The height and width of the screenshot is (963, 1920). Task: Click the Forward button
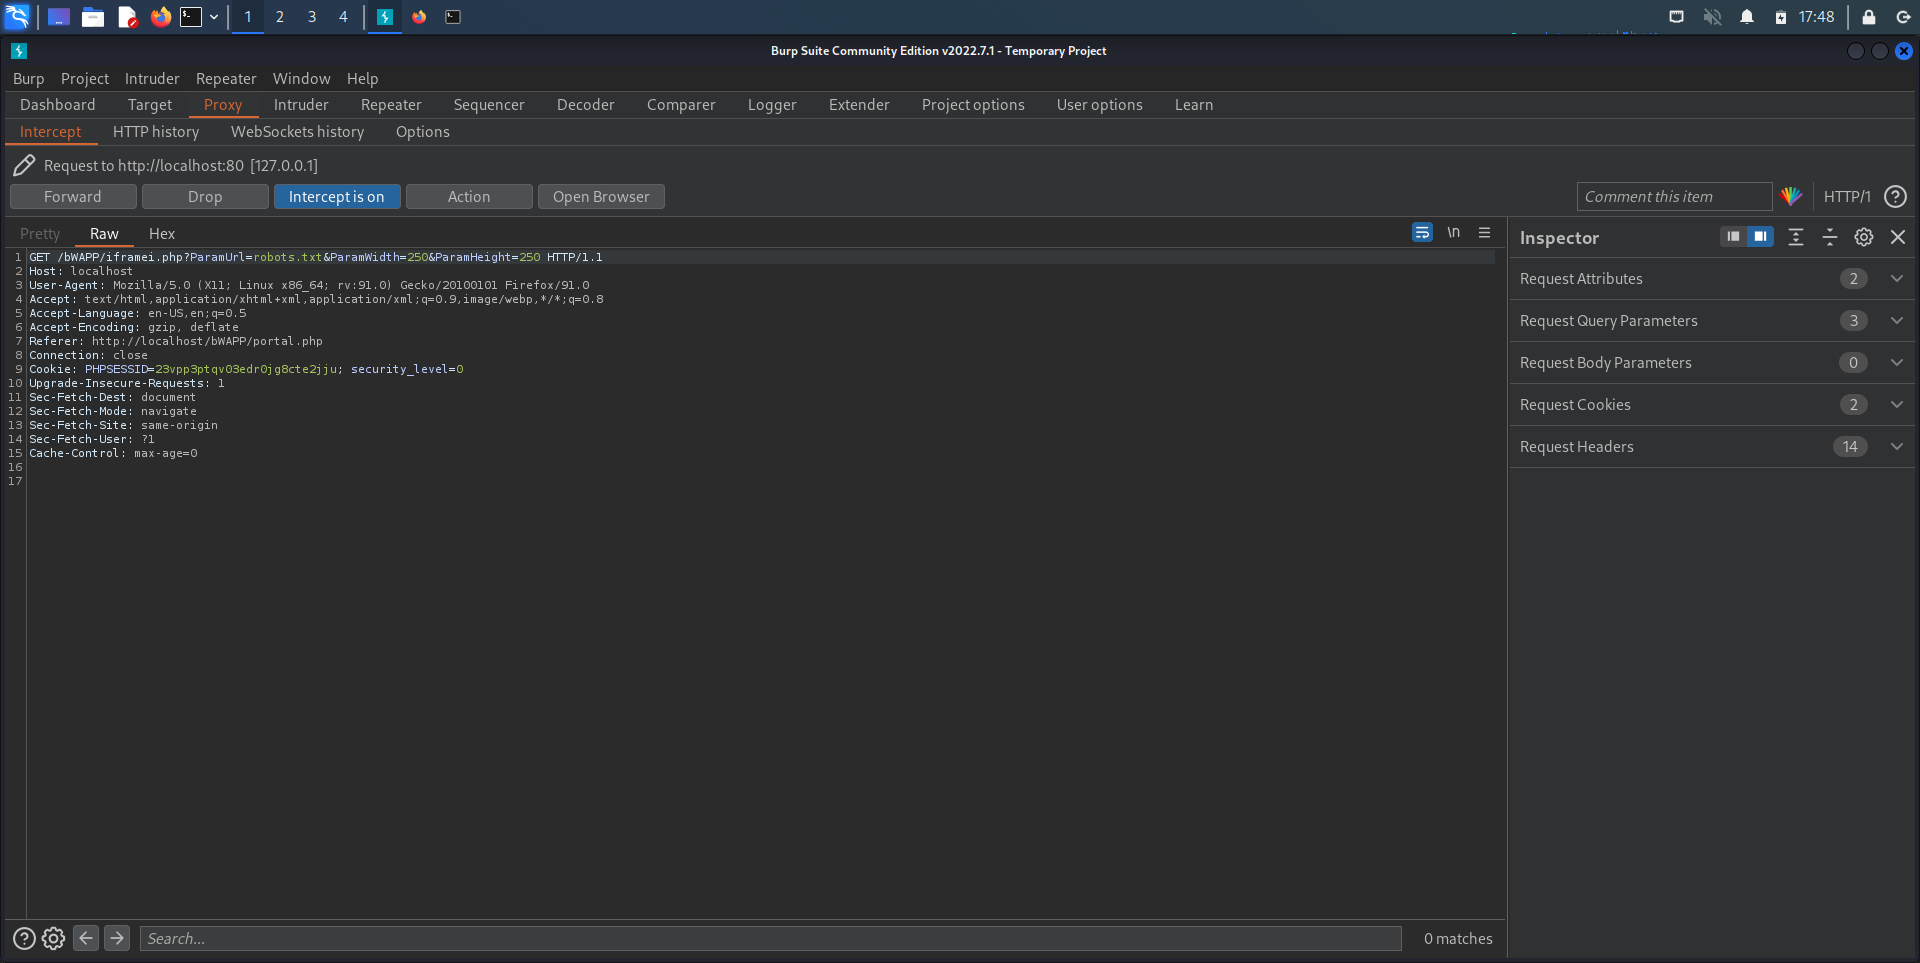[x=73, y=197]
